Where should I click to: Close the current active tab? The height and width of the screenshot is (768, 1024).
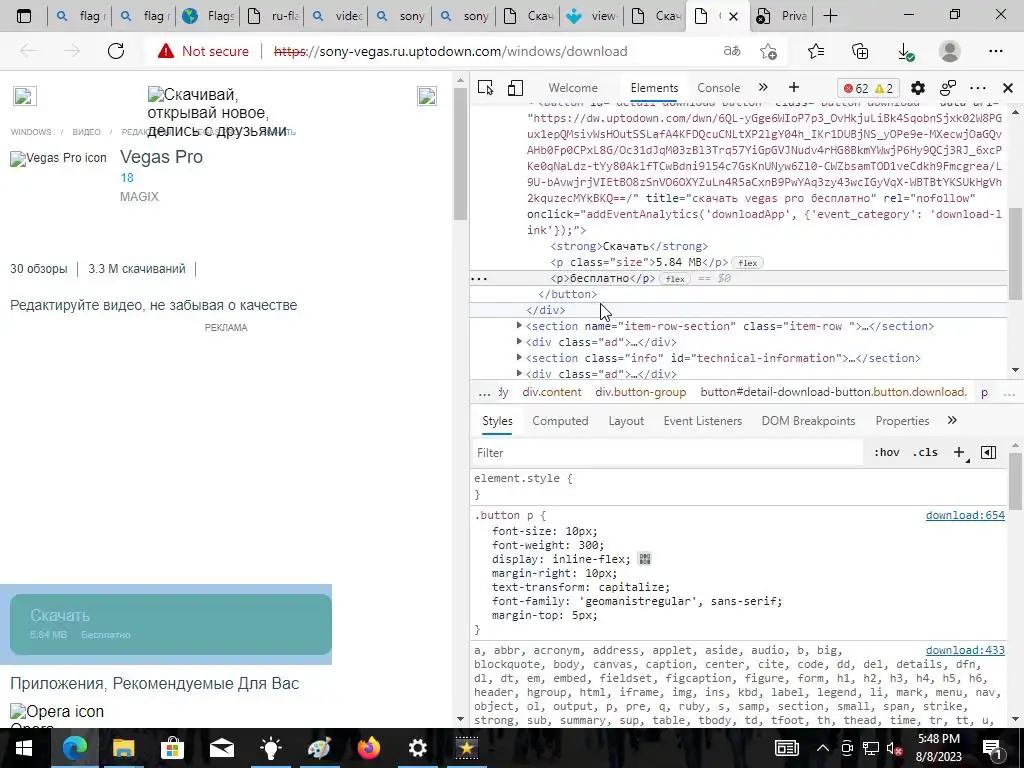coord(733,16)
